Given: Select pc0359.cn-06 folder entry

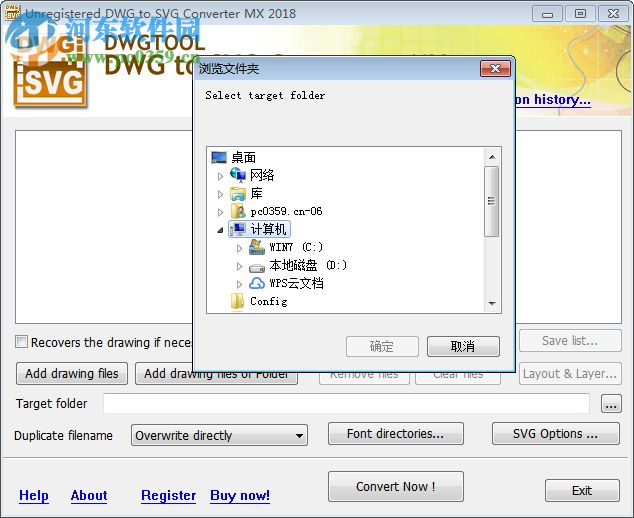Looking at the screenshot, I should coord(286,211).
